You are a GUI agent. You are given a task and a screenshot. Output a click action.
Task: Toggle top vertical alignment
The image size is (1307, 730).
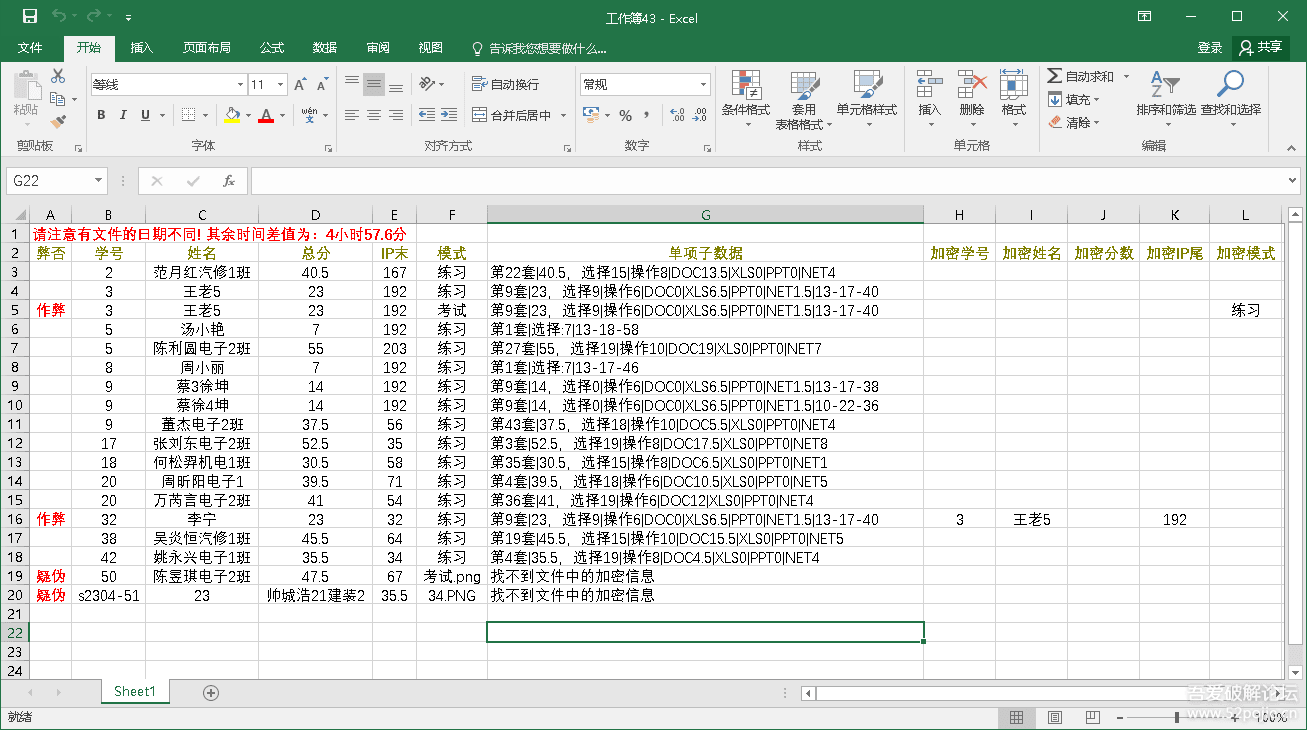click(x=351, y=84)
